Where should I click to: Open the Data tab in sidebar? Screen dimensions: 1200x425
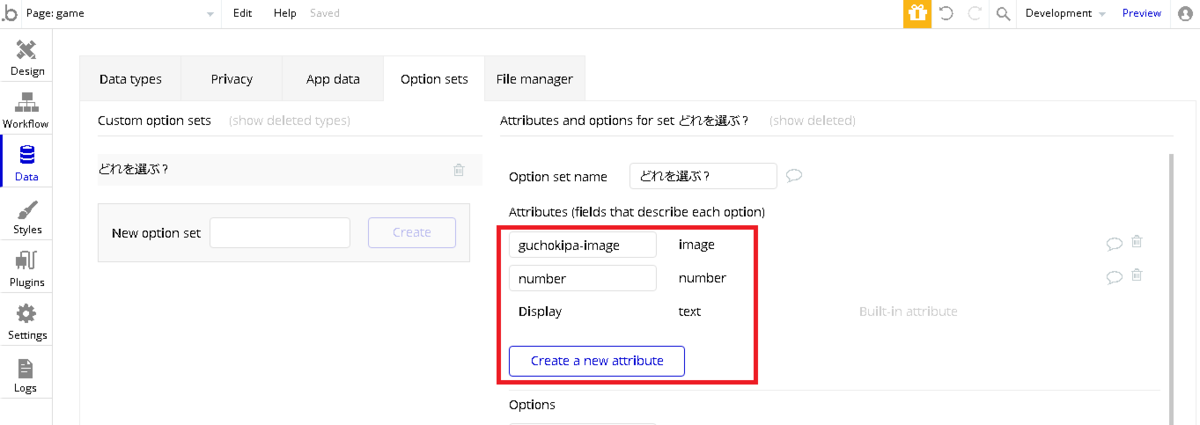26,164
